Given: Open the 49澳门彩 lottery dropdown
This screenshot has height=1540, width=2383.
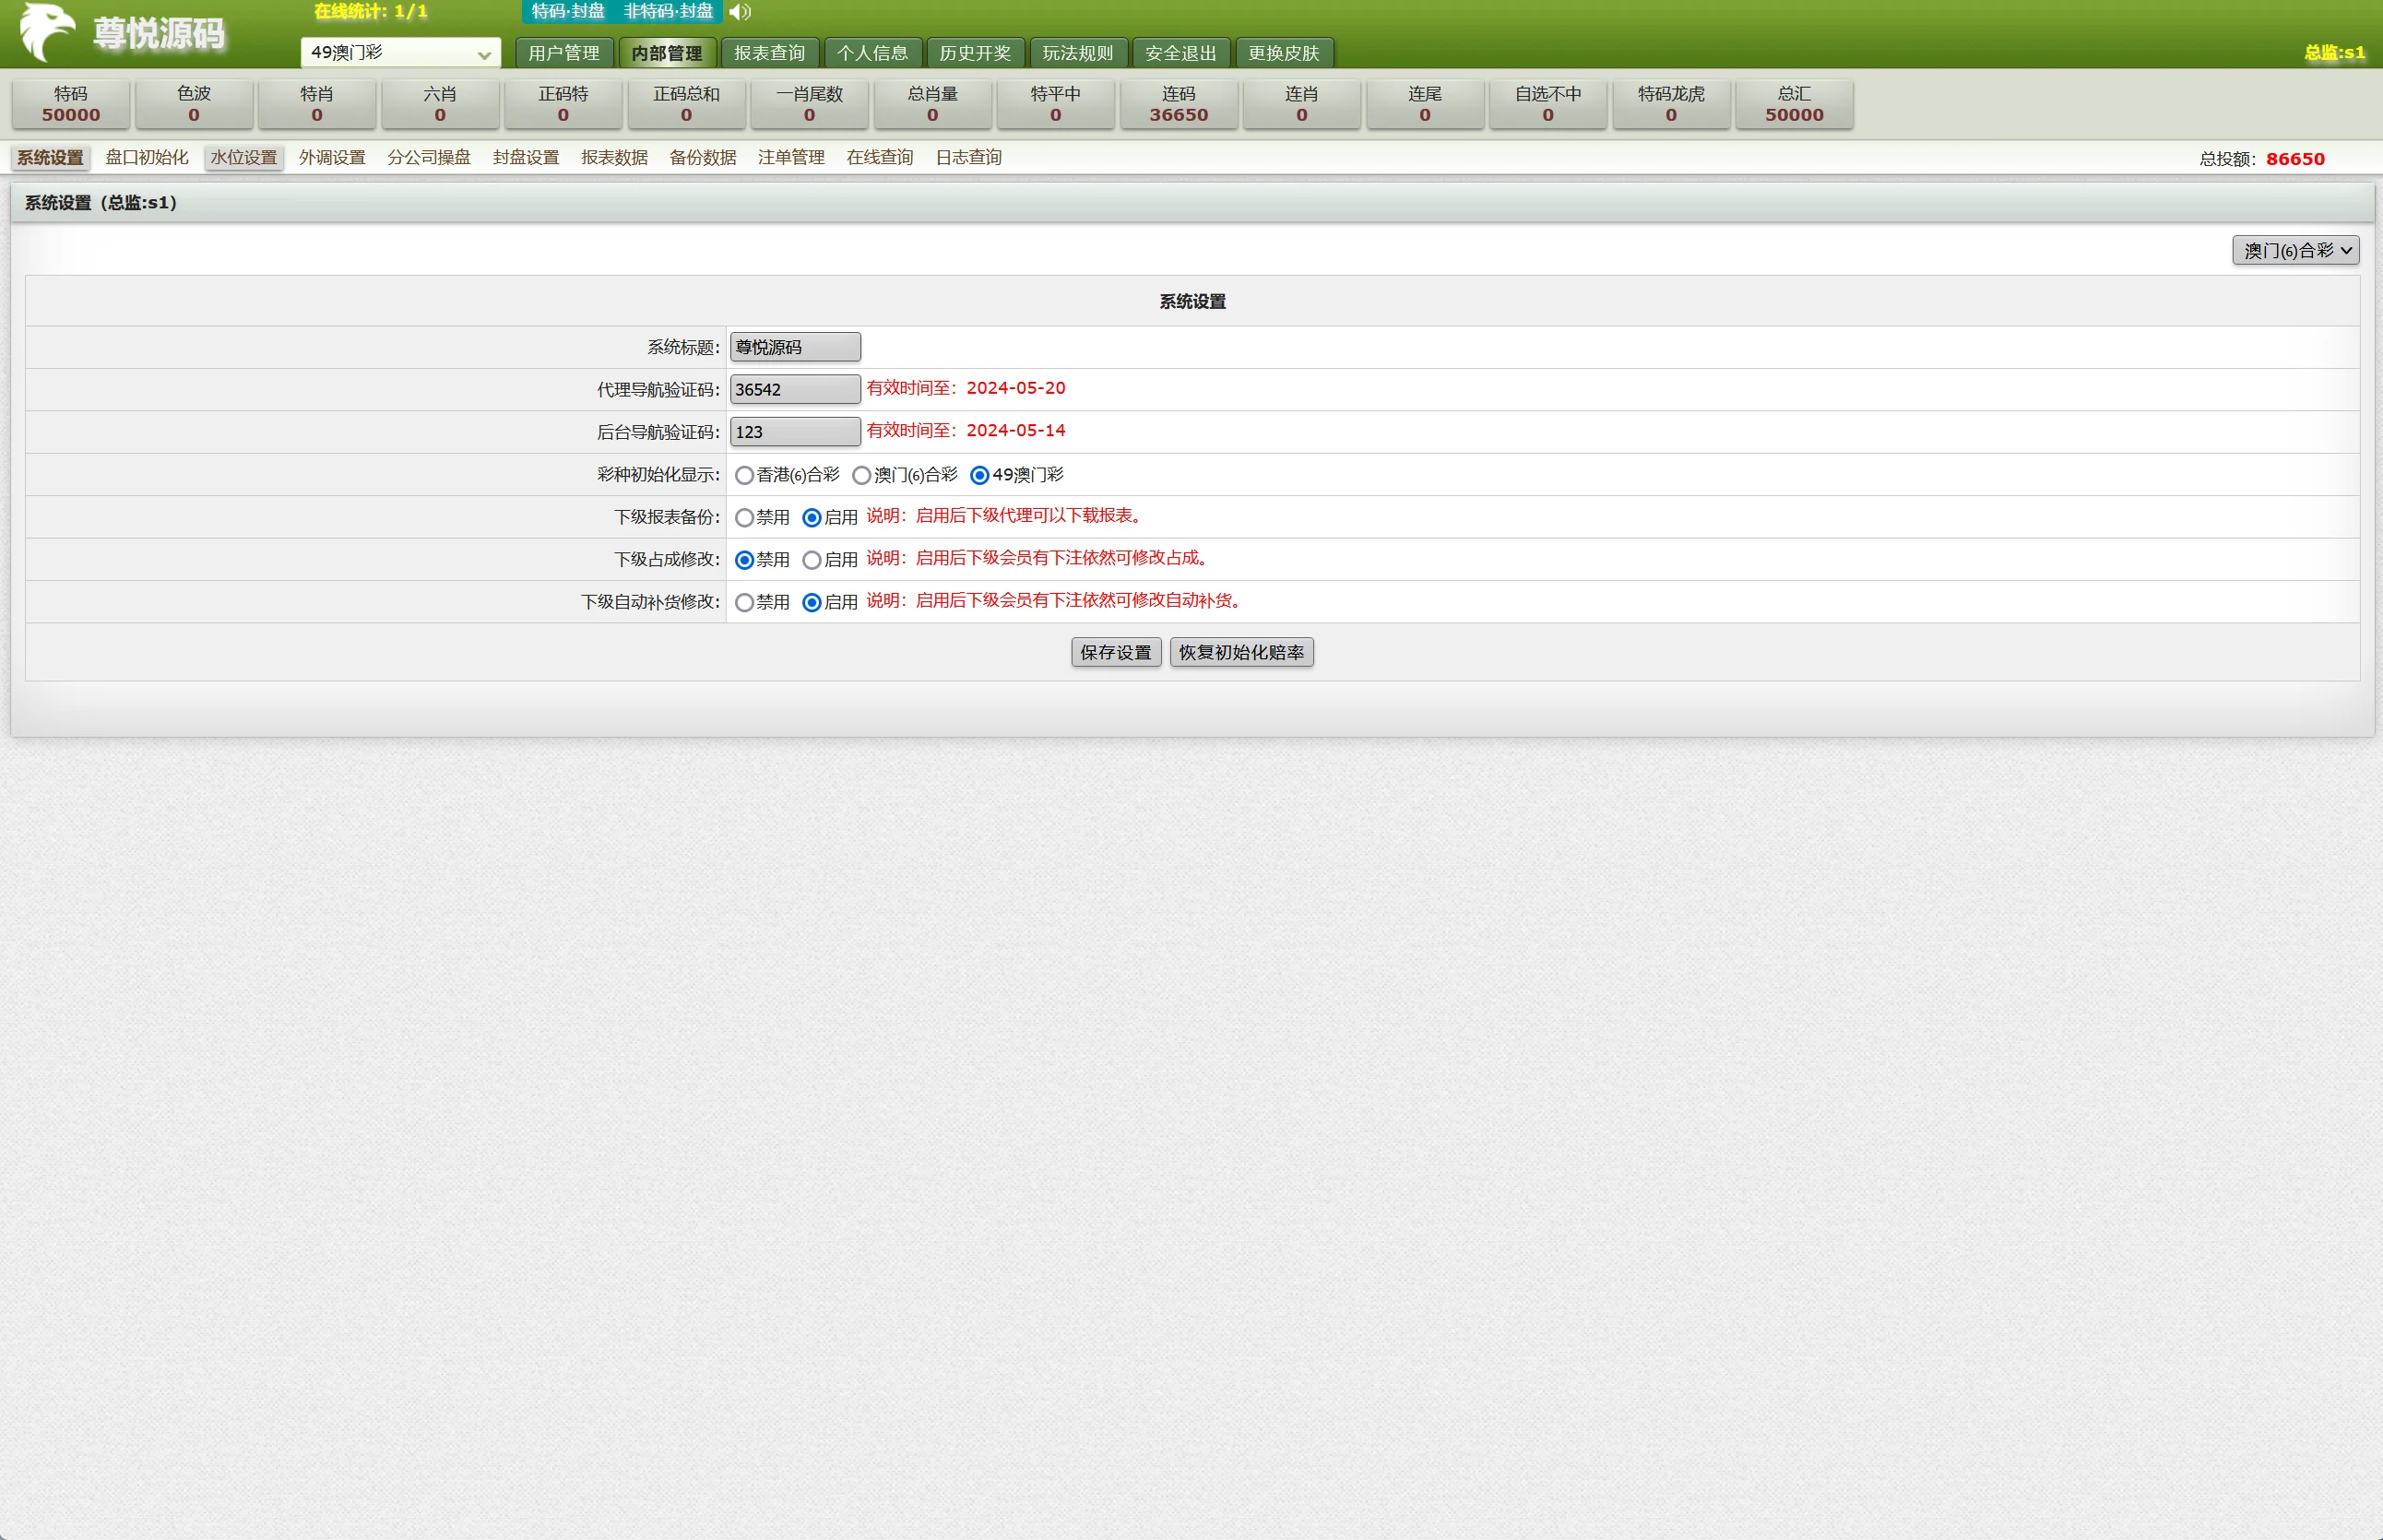Looking at the screenshot, I should [x=400, y=53].
